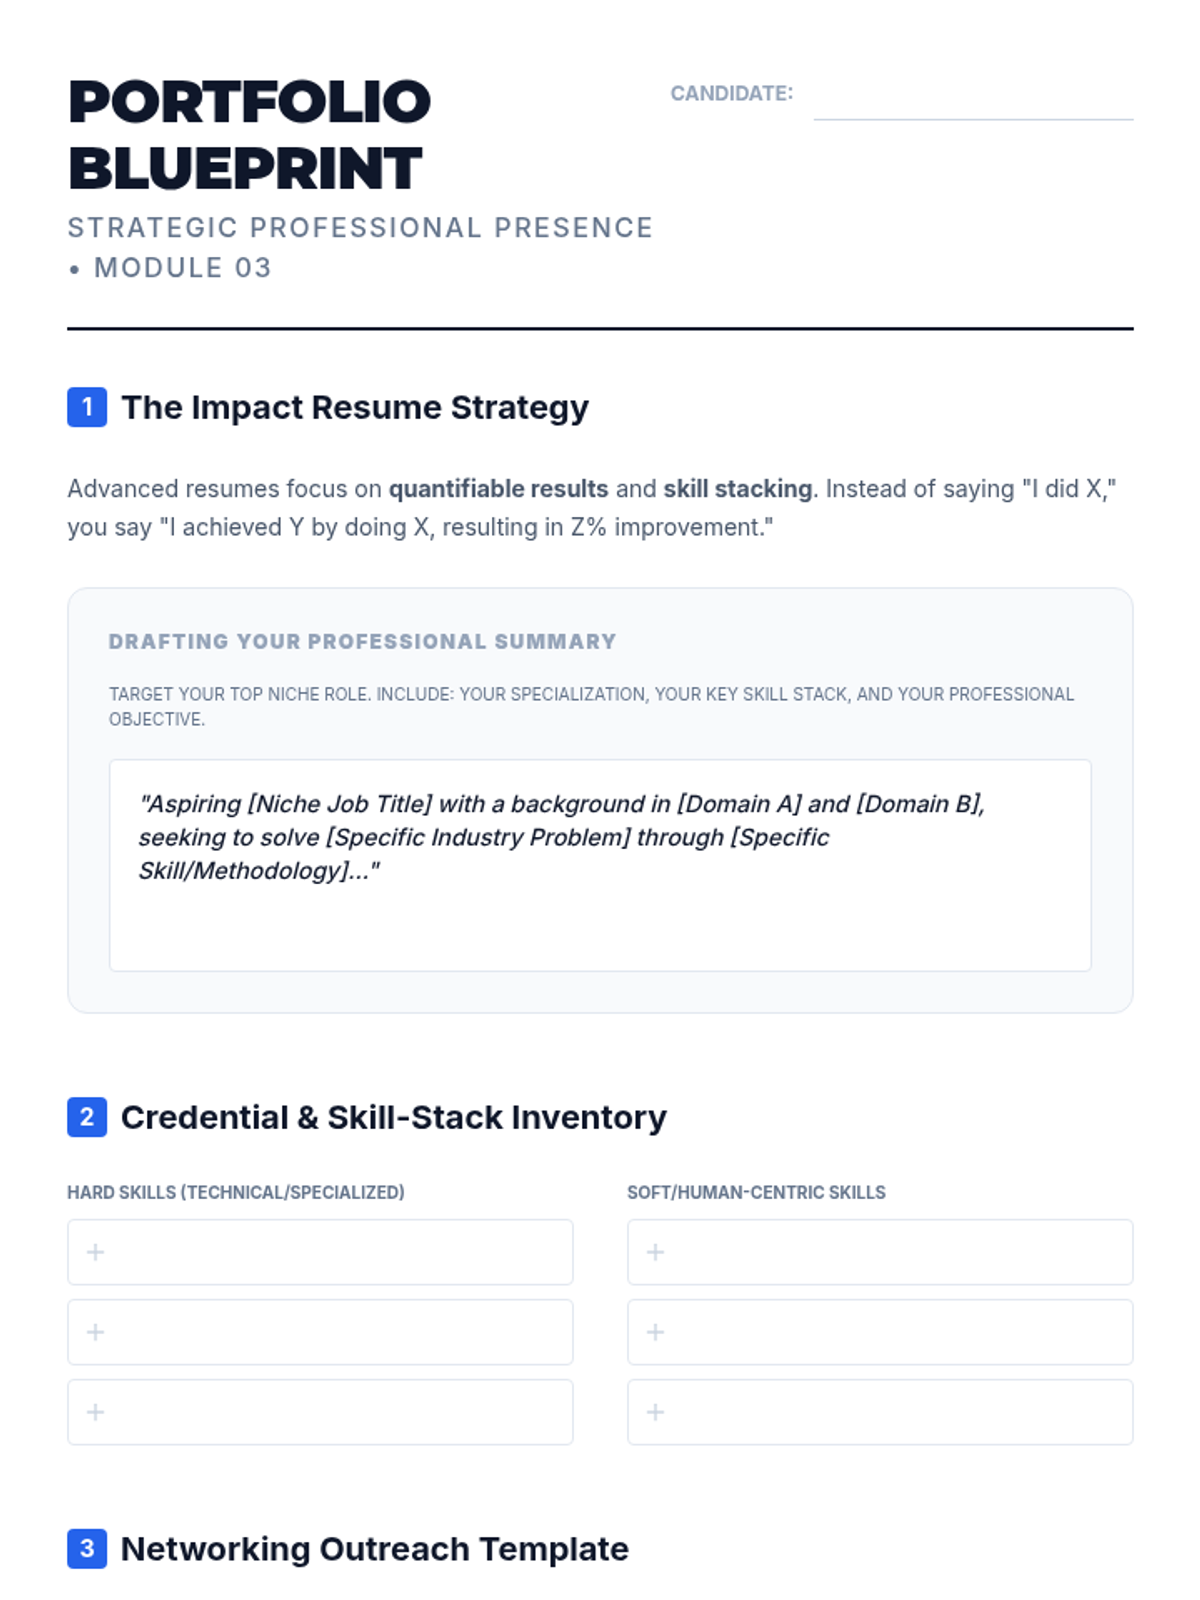Click plus icon in first soft skills field
Screen dimensions: 1200x1600
click(x=655, y=1252)
